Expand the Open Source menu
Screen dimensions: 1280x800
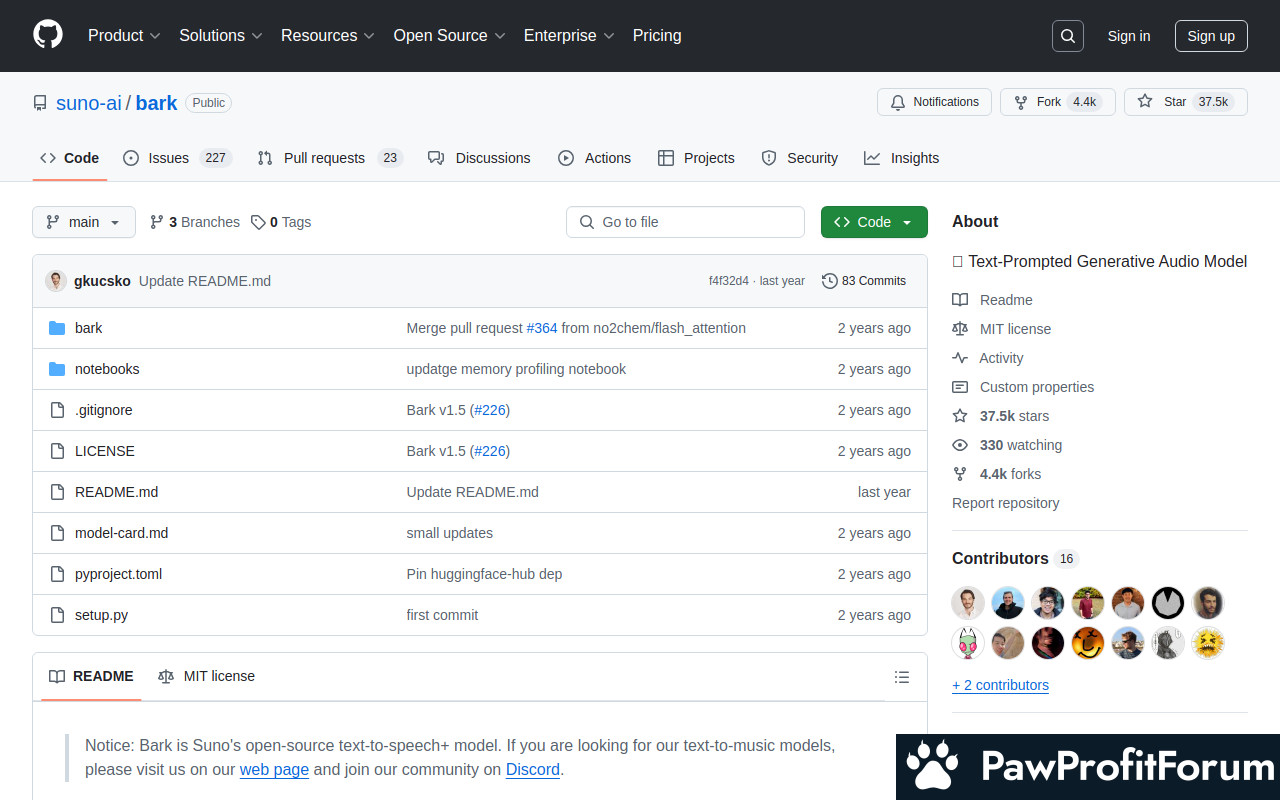pyautogui.click(x=449, y=35)
